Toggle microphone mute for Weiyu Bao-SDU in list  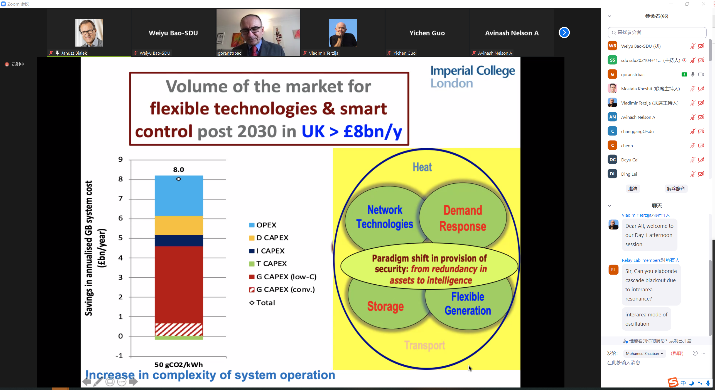(693, 46)
